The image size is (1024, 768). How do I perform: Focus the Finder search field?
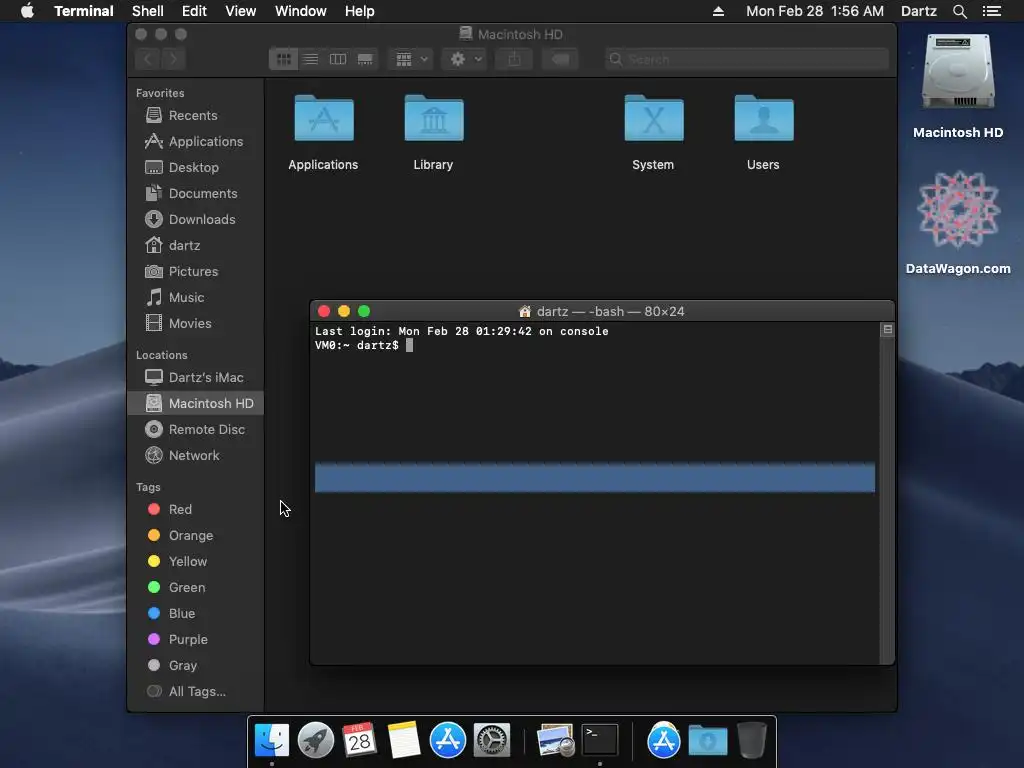746,59
